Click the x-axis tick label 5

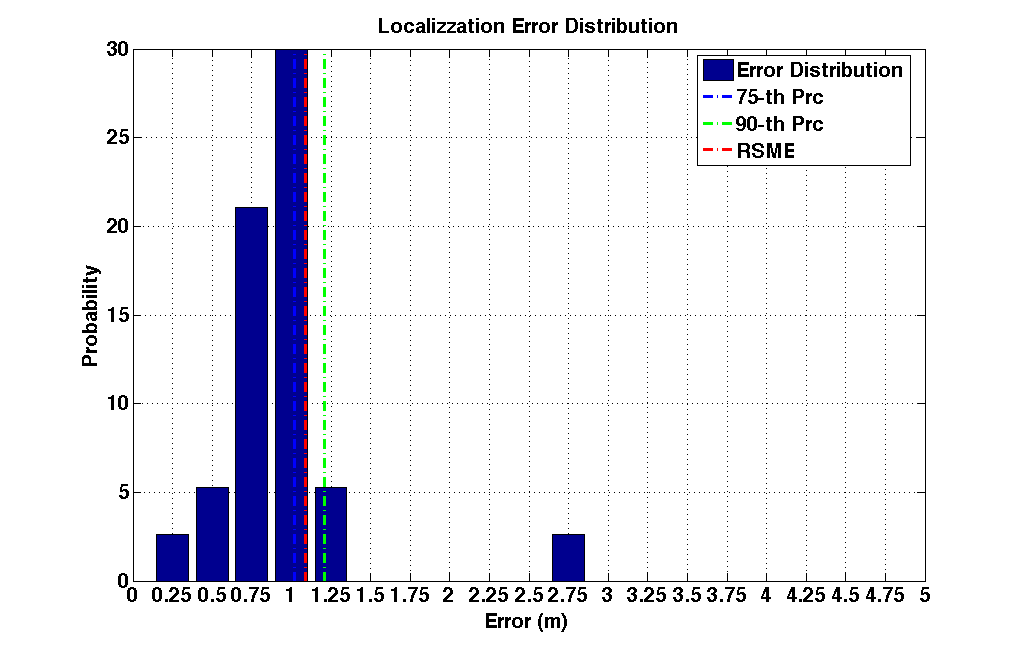point(925,595)
